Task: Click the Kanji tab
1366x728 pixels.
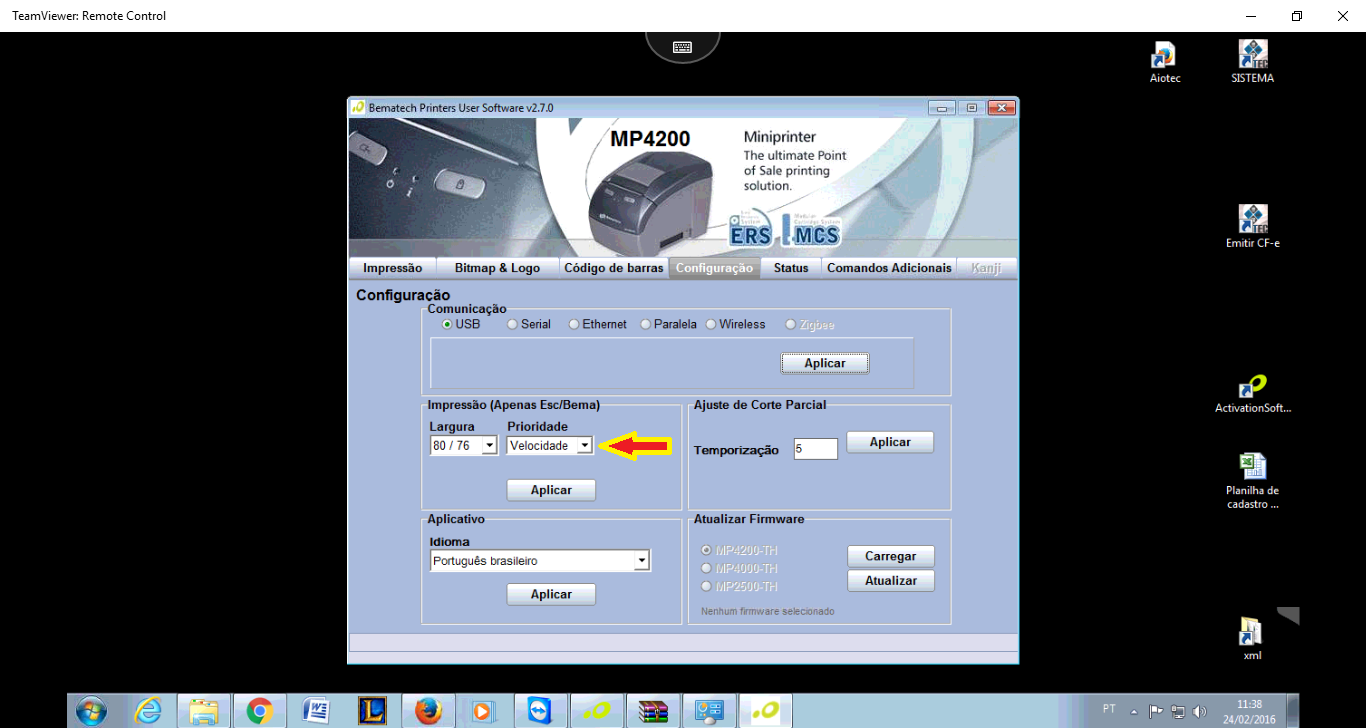Action: tap(986, 268)
